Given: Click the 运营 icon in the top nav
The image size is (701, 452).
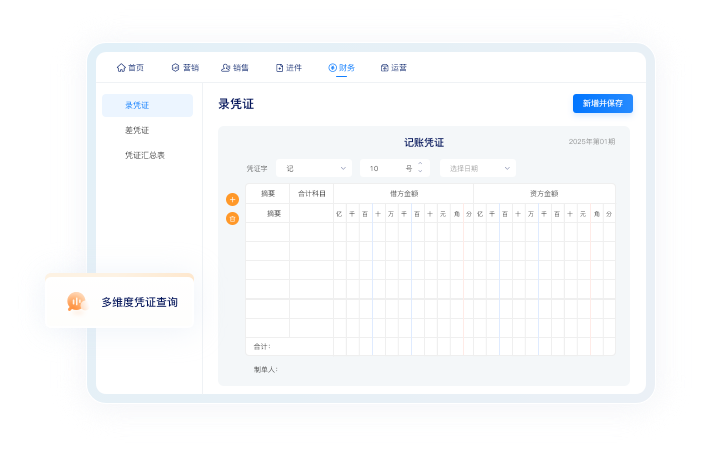Looking at the screenshot, I should [385, 68].
